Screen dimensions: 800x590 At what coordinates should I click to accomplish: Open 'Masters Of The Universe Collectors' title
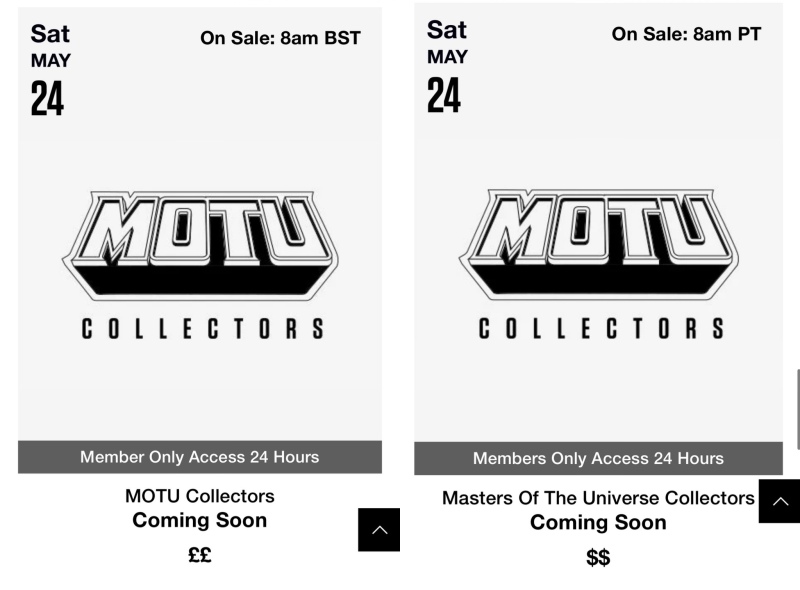[598, 498]
